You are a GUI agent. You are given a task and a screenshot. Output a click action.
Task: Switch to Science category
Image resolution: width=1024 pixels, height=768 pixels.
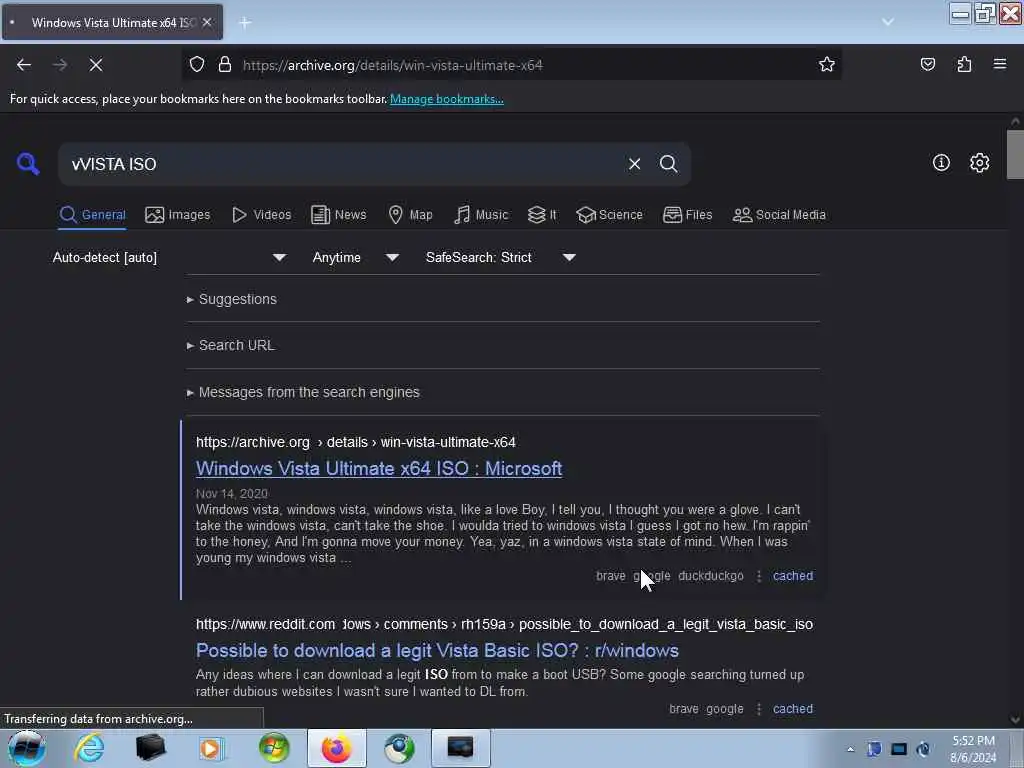click(x=609, y=215)
